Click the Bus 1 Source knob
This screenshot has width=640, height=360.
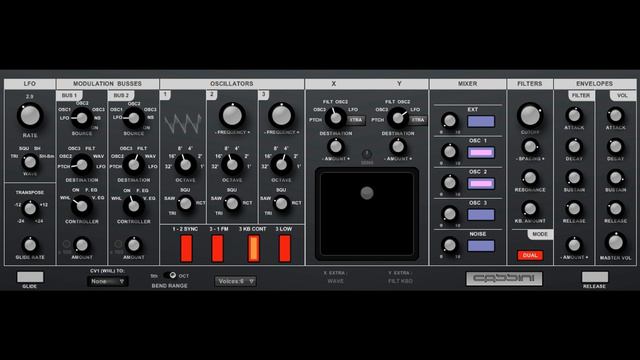[x=82, y=118]
